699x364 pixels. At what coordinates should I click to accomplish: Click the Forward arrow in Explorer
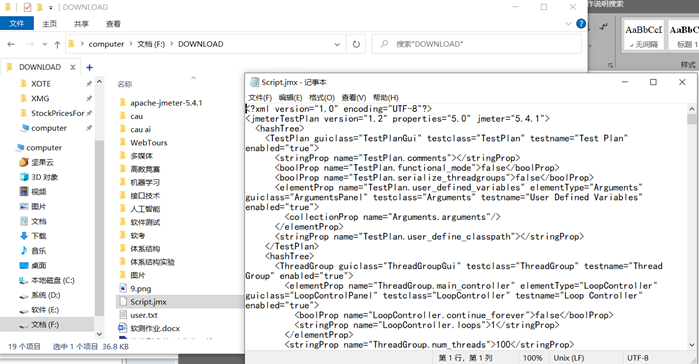pos(30,44)
